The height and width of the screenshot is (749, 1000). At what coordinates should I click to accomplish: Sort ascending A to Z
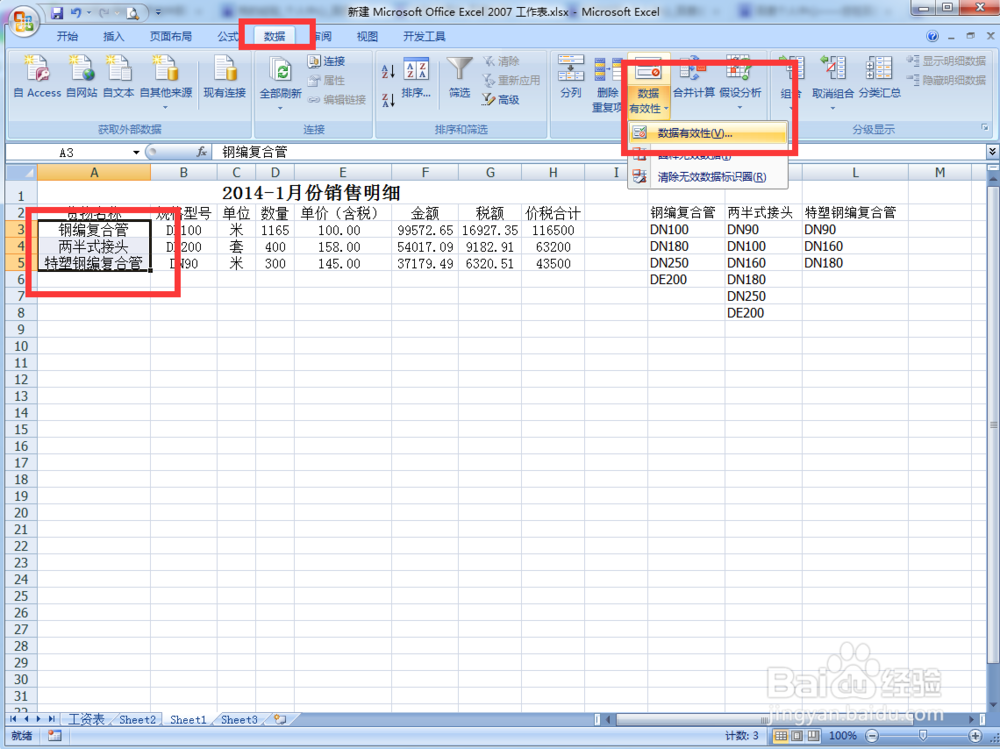pos(388,70)
